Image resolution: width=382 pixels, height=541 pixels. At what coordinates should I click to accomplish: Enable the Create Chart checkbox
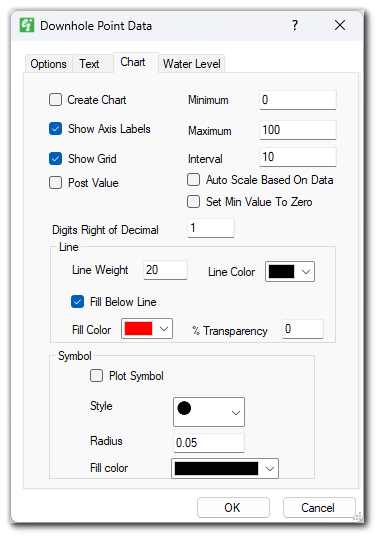[x=55, y=100]
